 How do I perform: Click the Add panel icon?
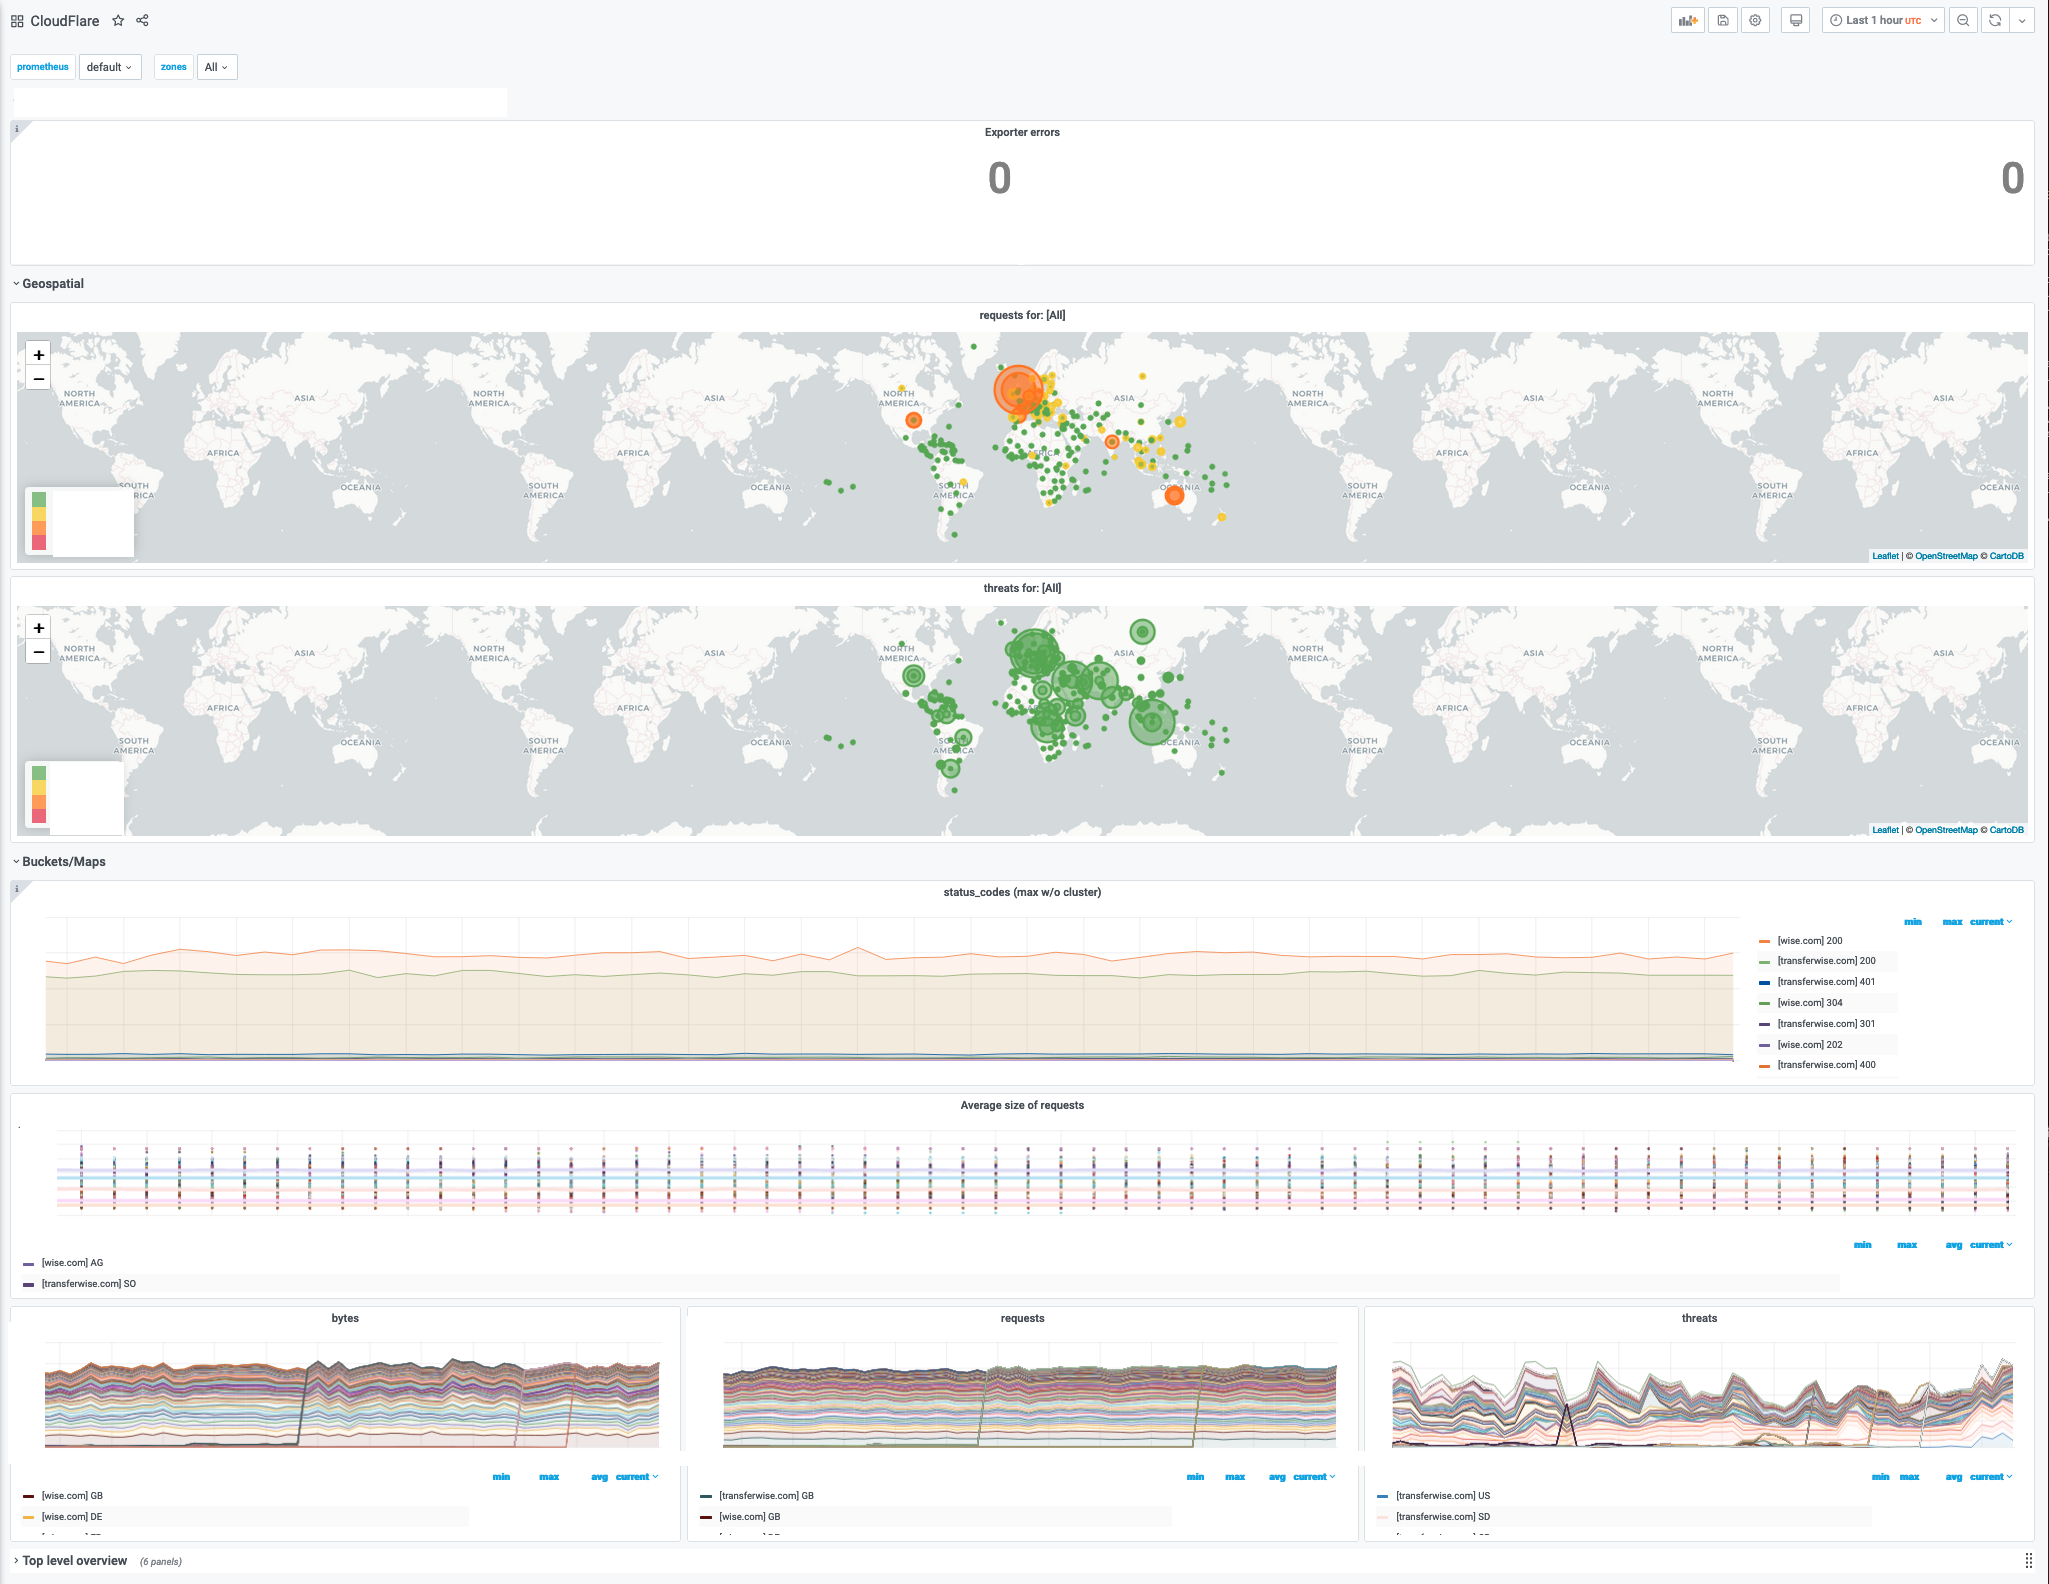[1688, 20]
